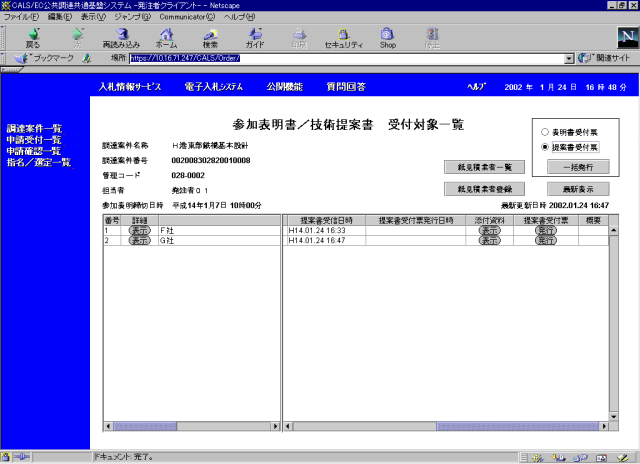Expand the URL location dropdown arrow

569,58
